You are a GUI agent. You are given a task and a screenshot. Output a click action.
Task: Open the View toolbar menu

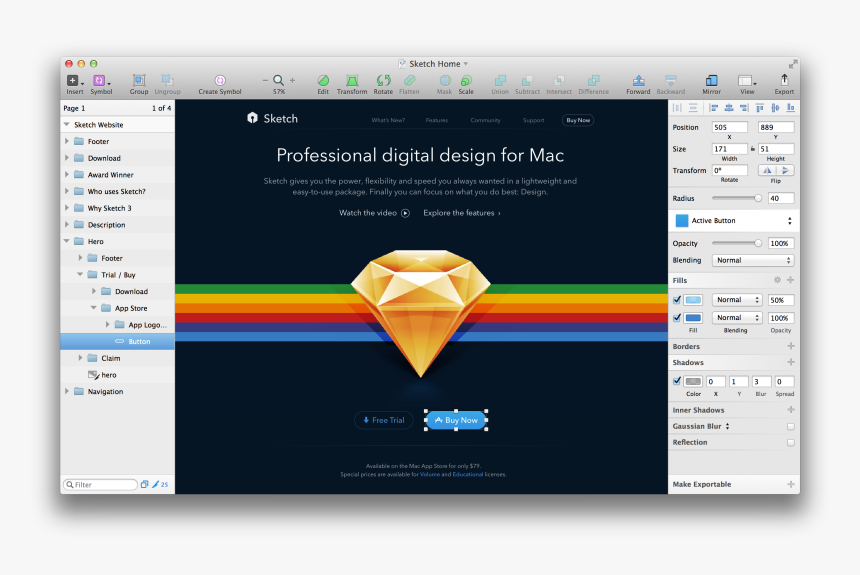746,81
